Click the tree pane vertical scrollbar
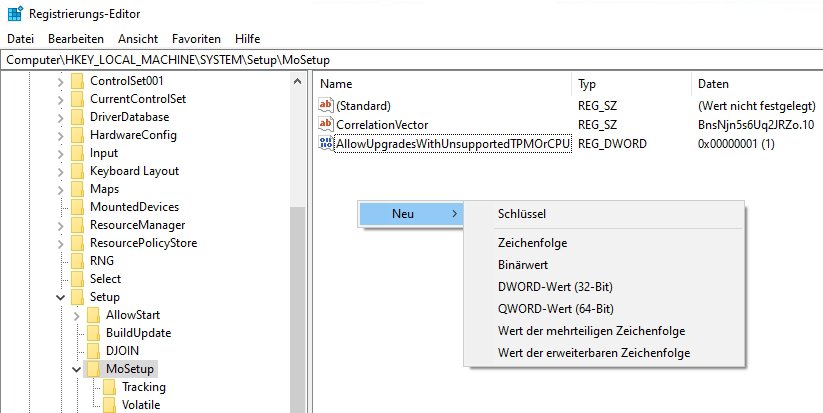This screenshot has width=823, height=413. (297, 300)
